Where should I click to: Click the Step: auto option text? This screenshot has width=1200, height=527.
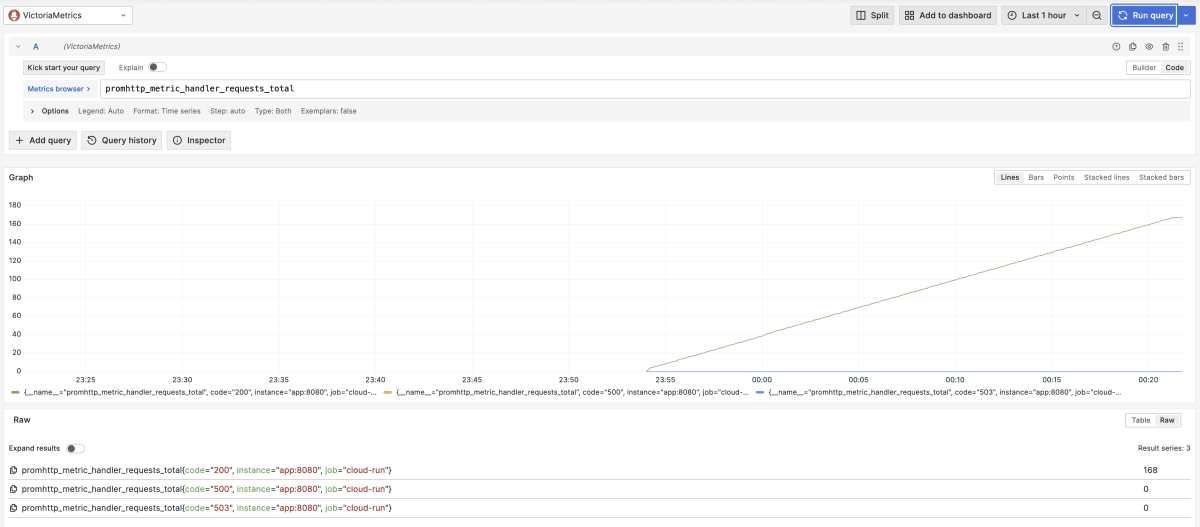pos(227,111)
